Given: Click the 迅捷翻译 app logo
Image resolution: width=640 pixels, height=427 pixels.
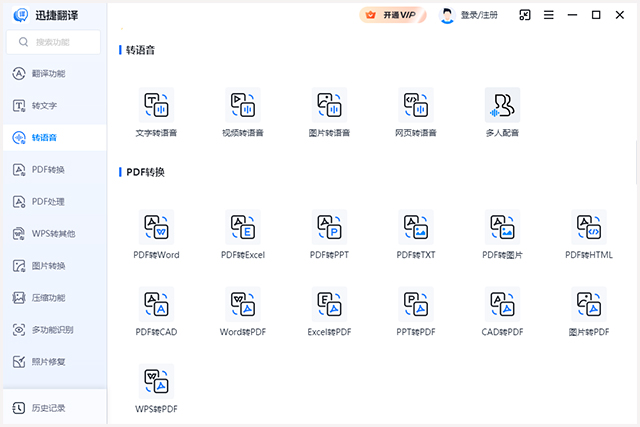Looking at the screenshot, I should (20, 15).
